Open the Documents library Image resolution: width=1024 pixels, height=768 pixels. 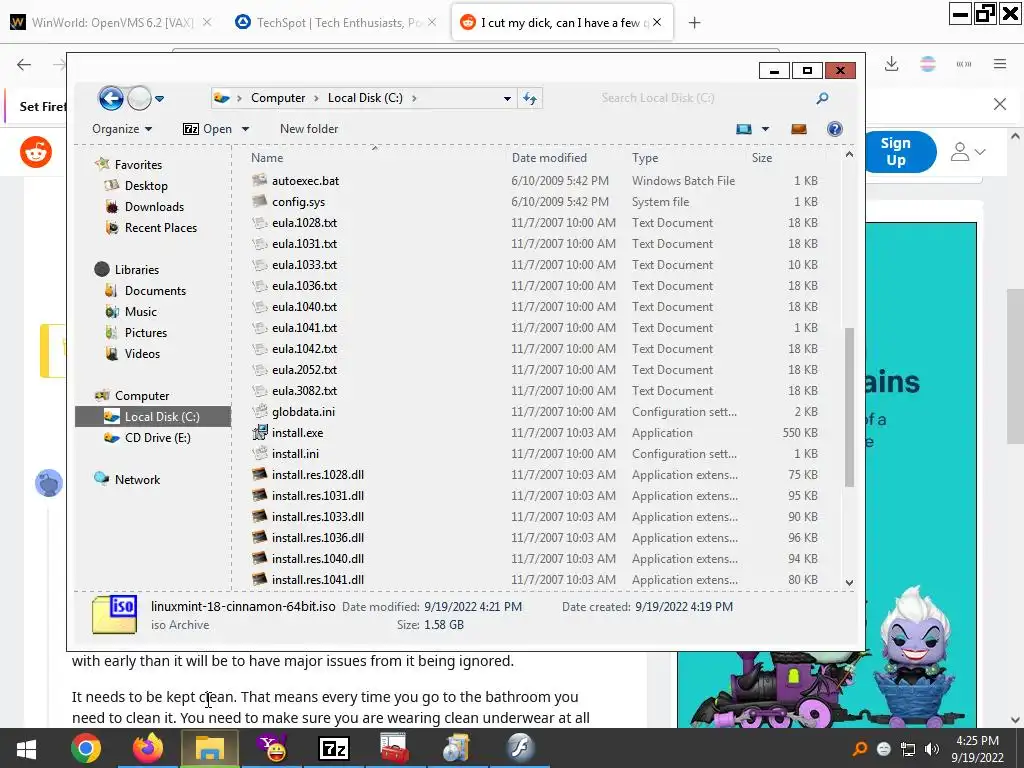coord(155,291)
